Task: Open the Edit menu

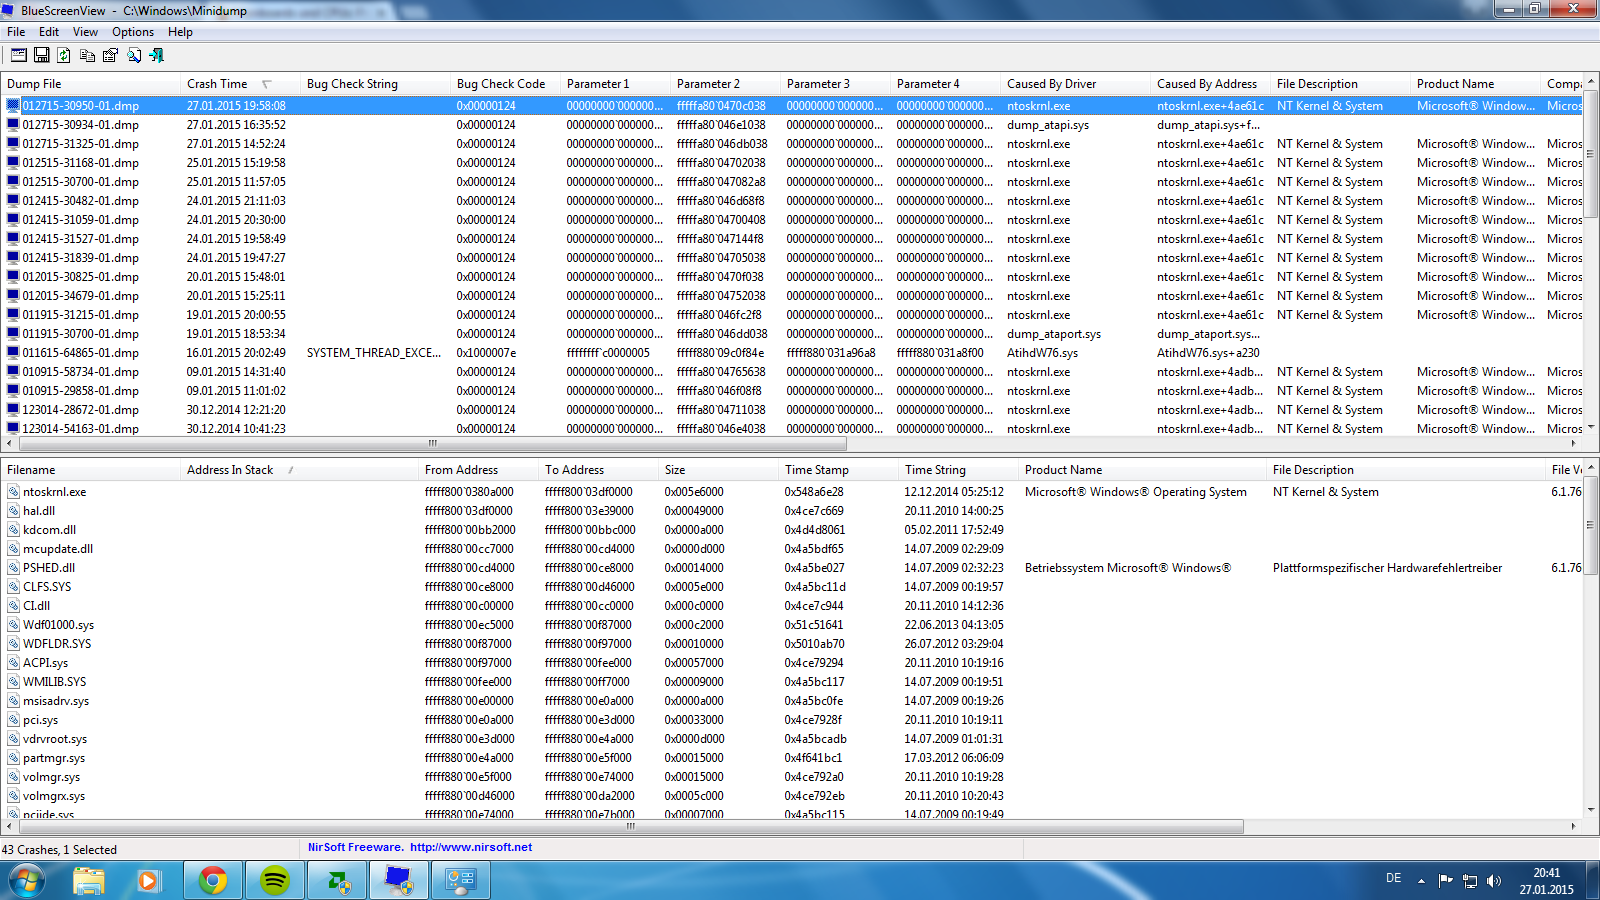Action: (x=49, y=32)
